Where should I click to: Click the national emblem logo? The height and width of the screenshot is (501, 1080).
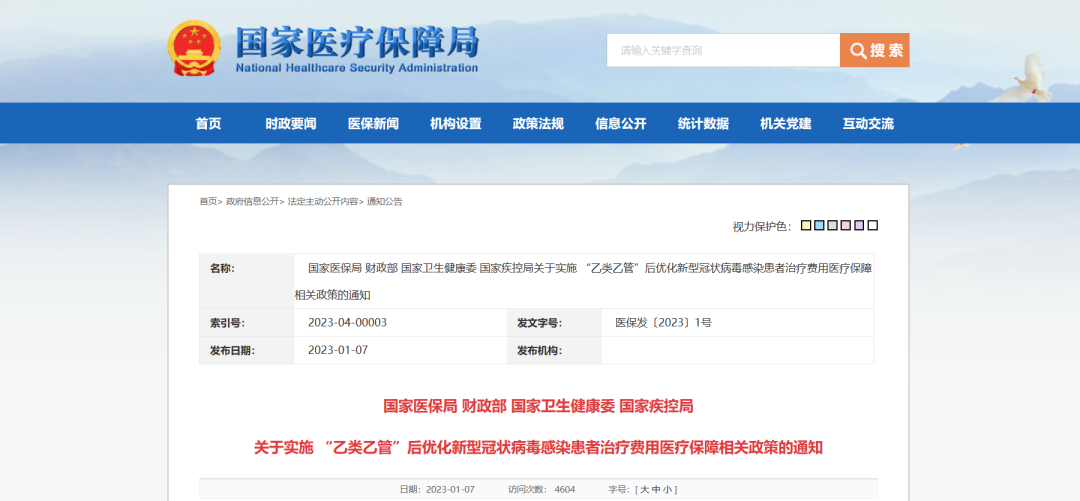pyautogui.click(x=194, y=48)
